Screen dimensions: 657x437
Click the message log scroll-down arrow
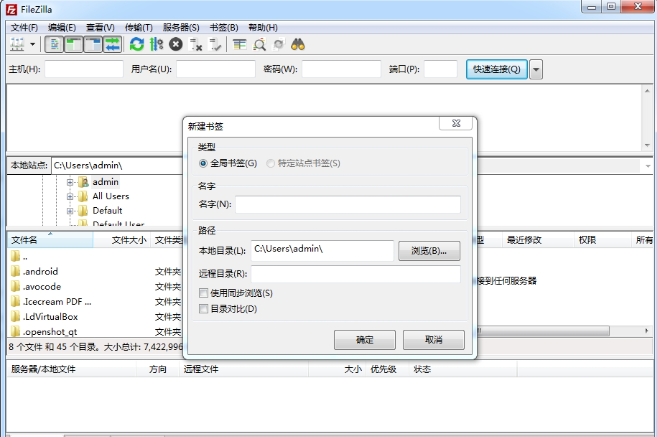tap(648, 145)
